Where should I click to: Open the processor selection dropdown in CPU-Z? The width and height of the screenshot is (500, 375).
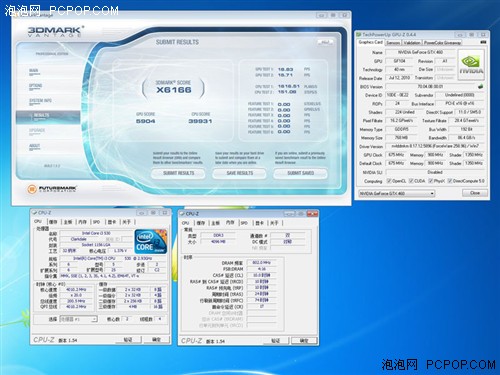pos(78,319)
